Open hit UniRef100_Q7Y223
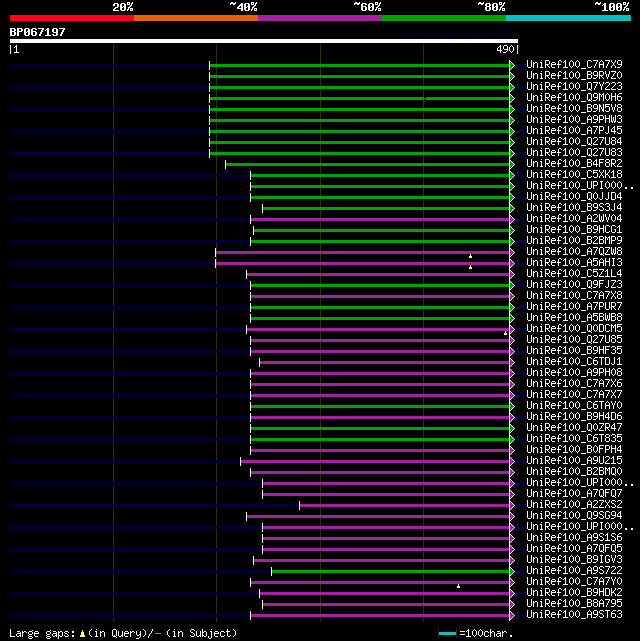Image resolution: width=640 pixels, height=641 pixels. tap(574, 87)
